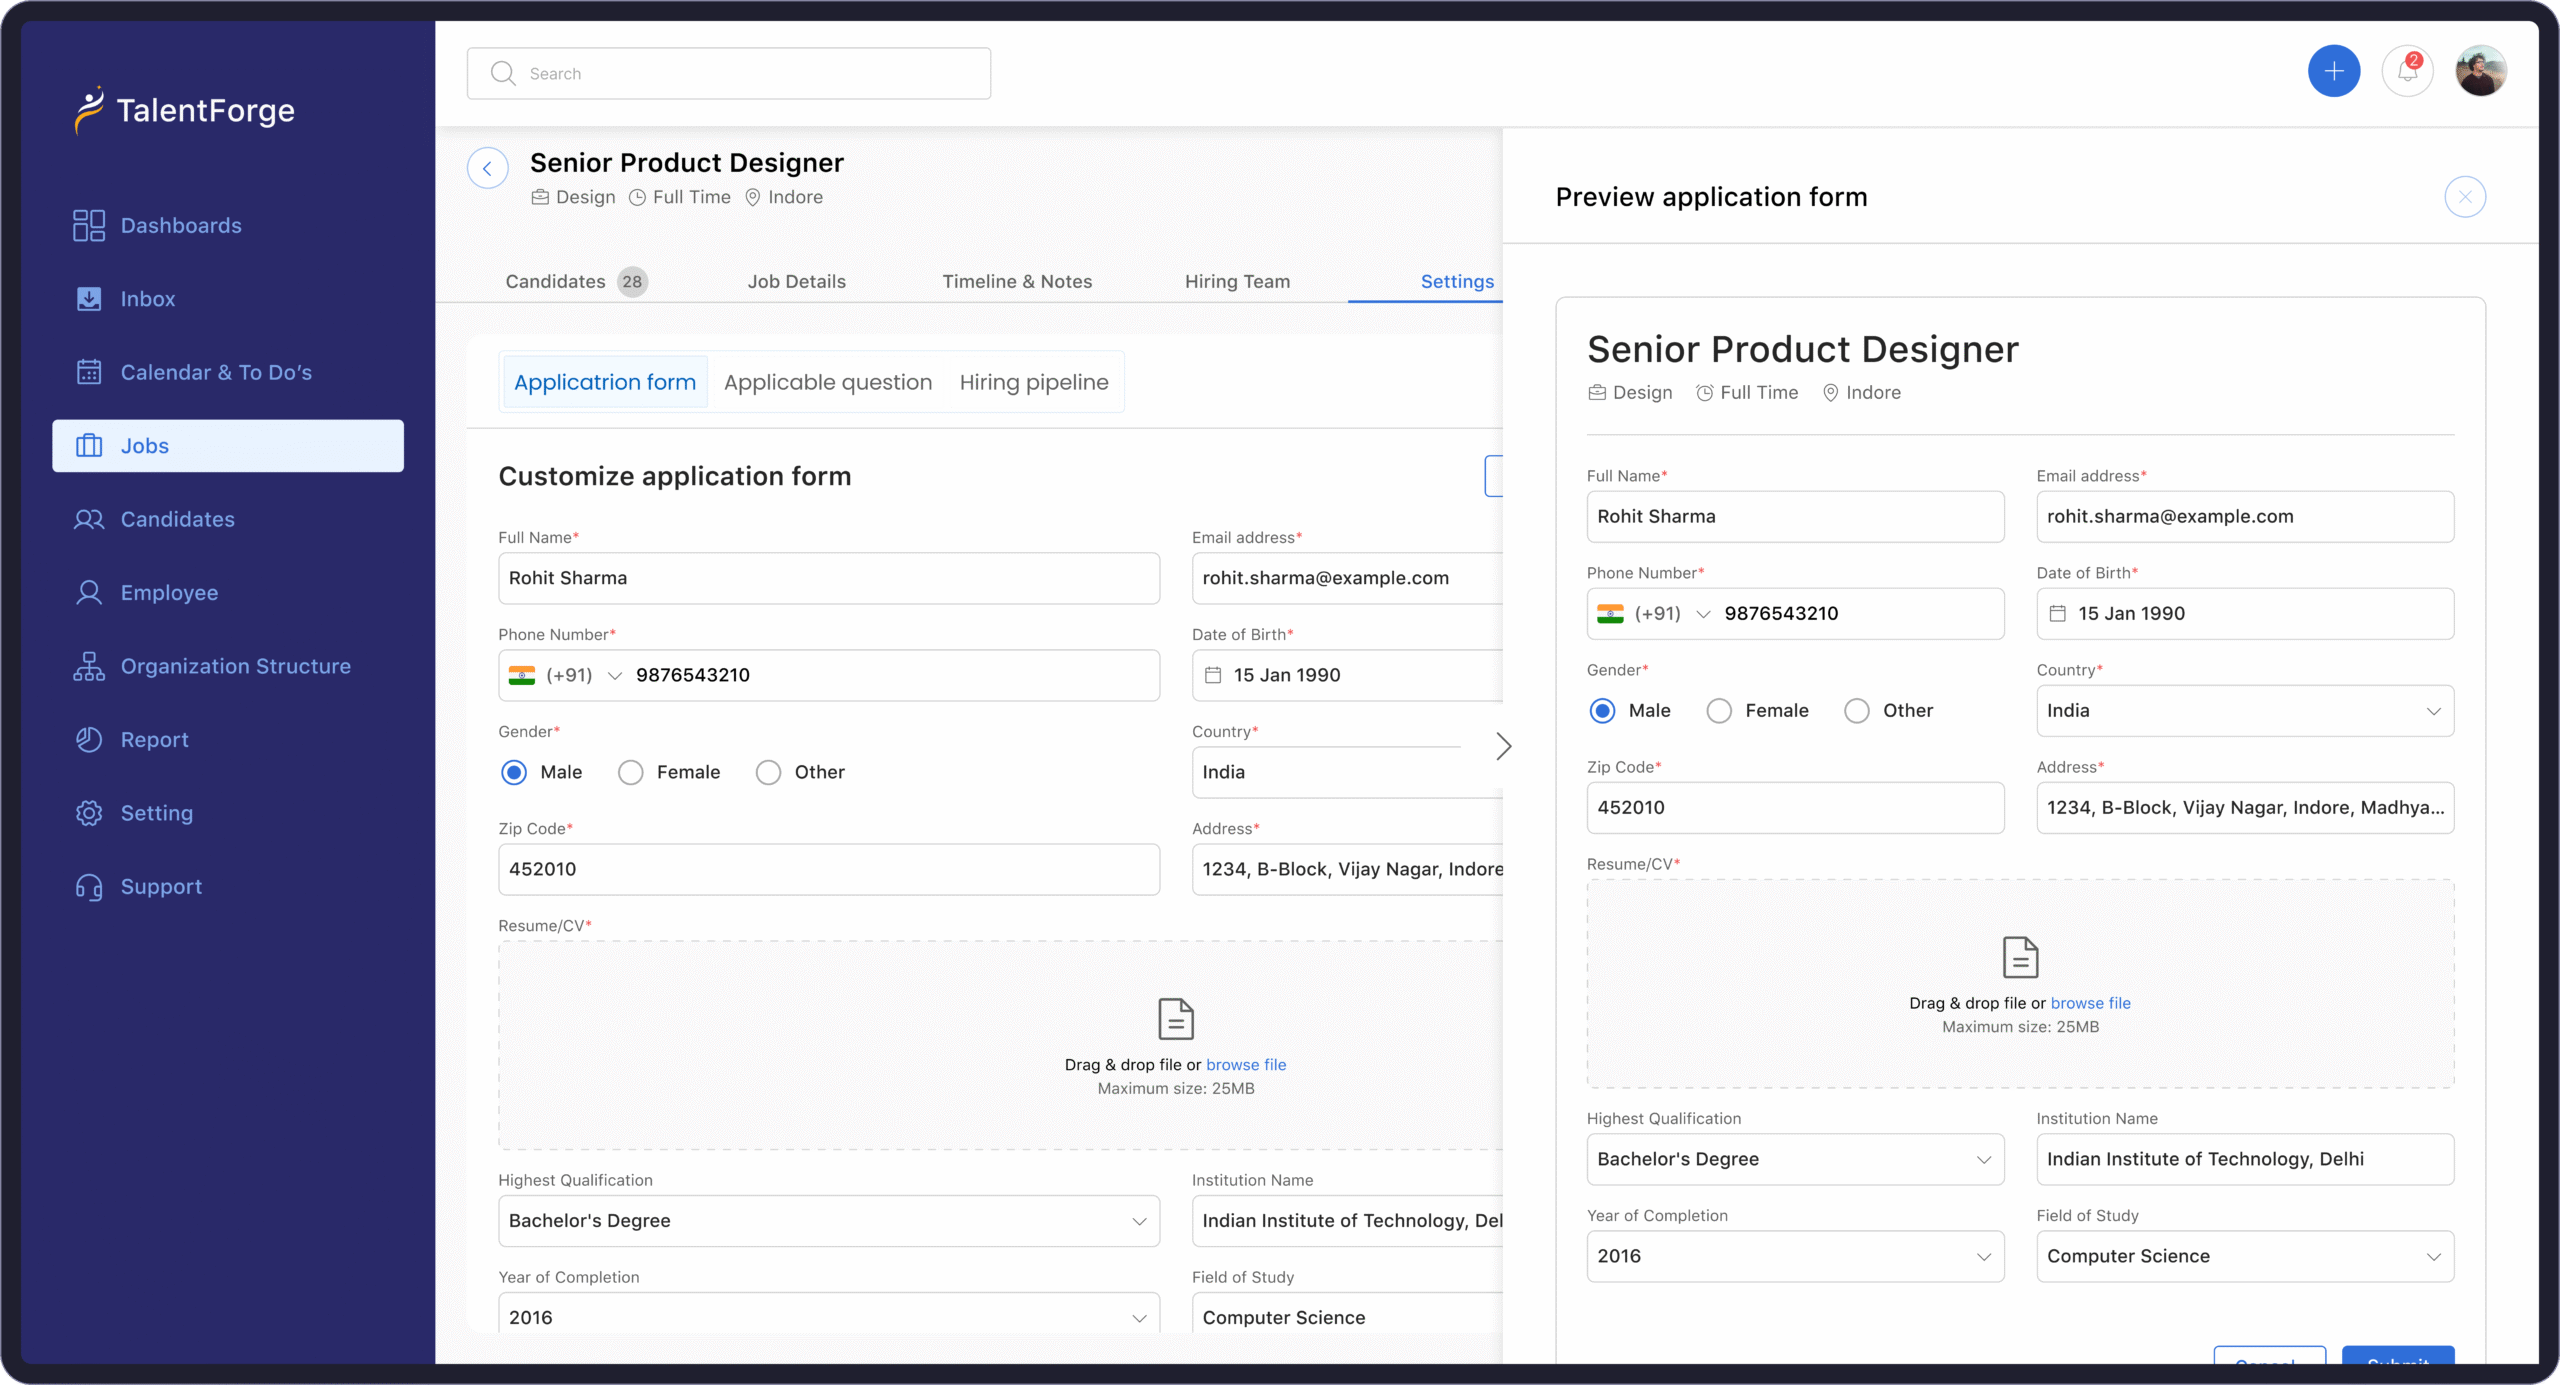Open the Timeline & Notes tab
The height and width of the screenshot is (1385, 2560).
(1017, 282)
